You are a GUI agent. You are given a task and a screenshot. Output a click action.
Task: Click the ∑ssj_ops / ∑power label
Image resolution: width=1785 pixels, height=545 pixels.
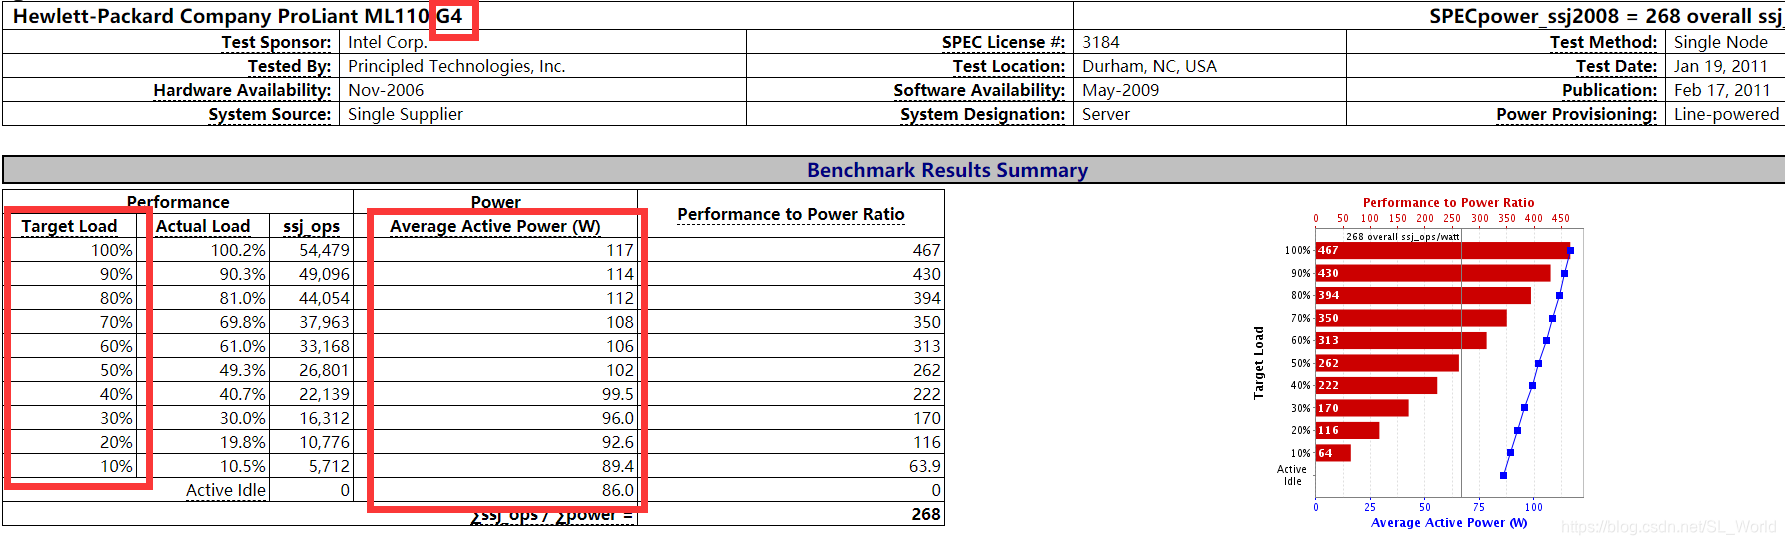552,515
